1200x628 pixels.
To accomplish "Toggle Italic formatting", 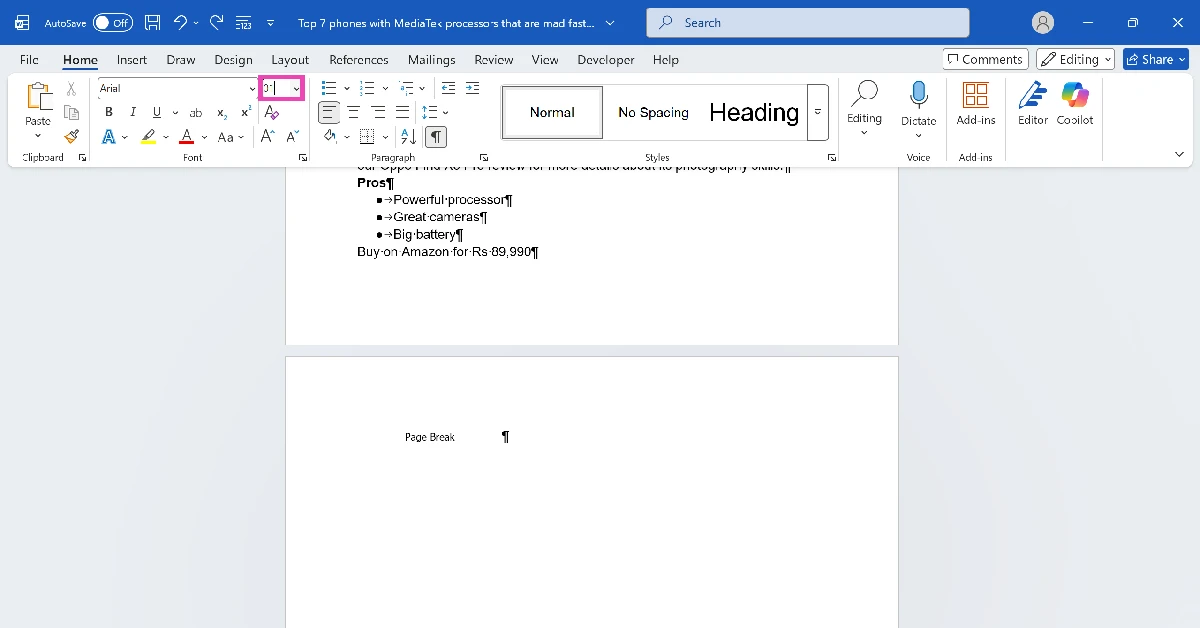I will pyautogui.click(x=131, y=112).
